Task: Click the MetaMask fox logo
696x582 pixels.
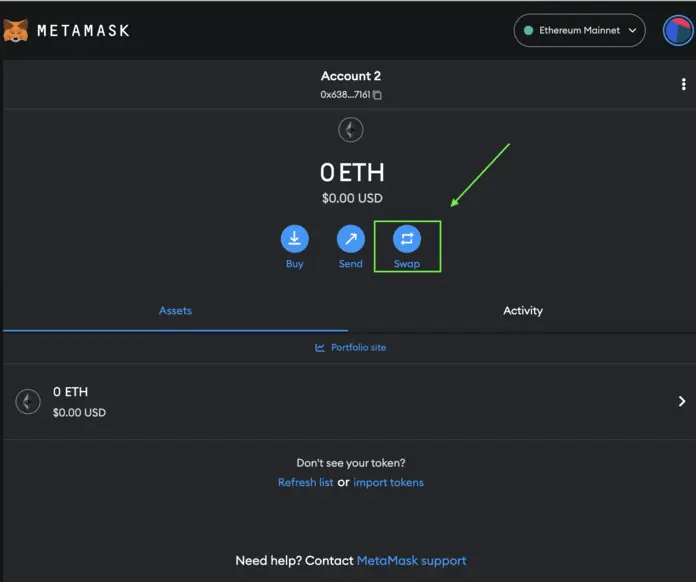Action: tap(16, 31)
